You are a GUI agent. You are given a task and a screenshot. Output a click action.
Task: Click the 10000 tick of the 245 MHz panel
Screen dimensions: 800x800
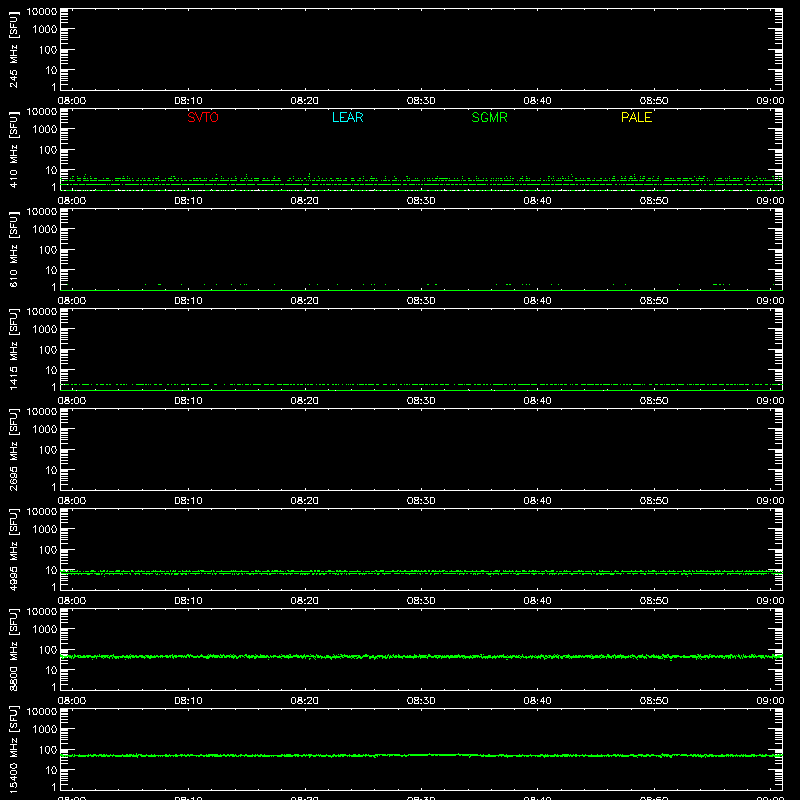42,12
